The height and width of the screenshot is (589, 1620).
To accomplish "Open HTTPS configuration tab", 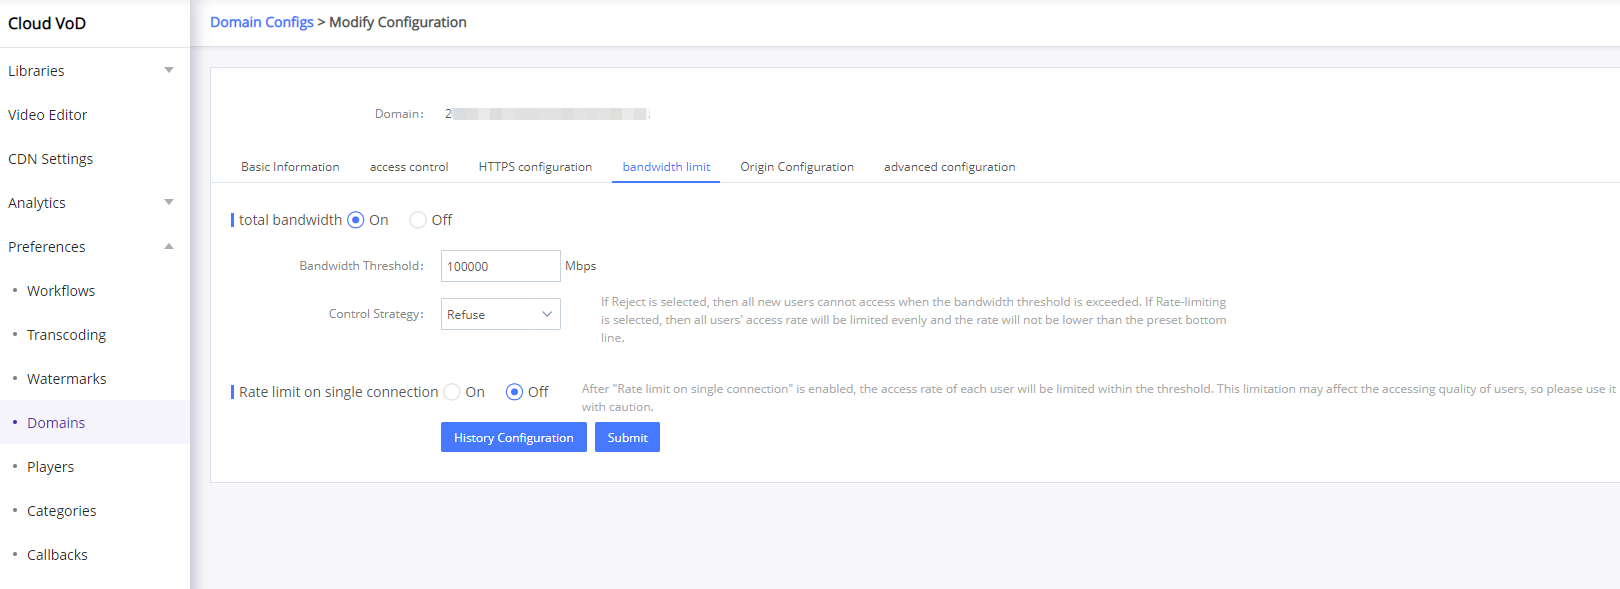I will click(535, 167).
